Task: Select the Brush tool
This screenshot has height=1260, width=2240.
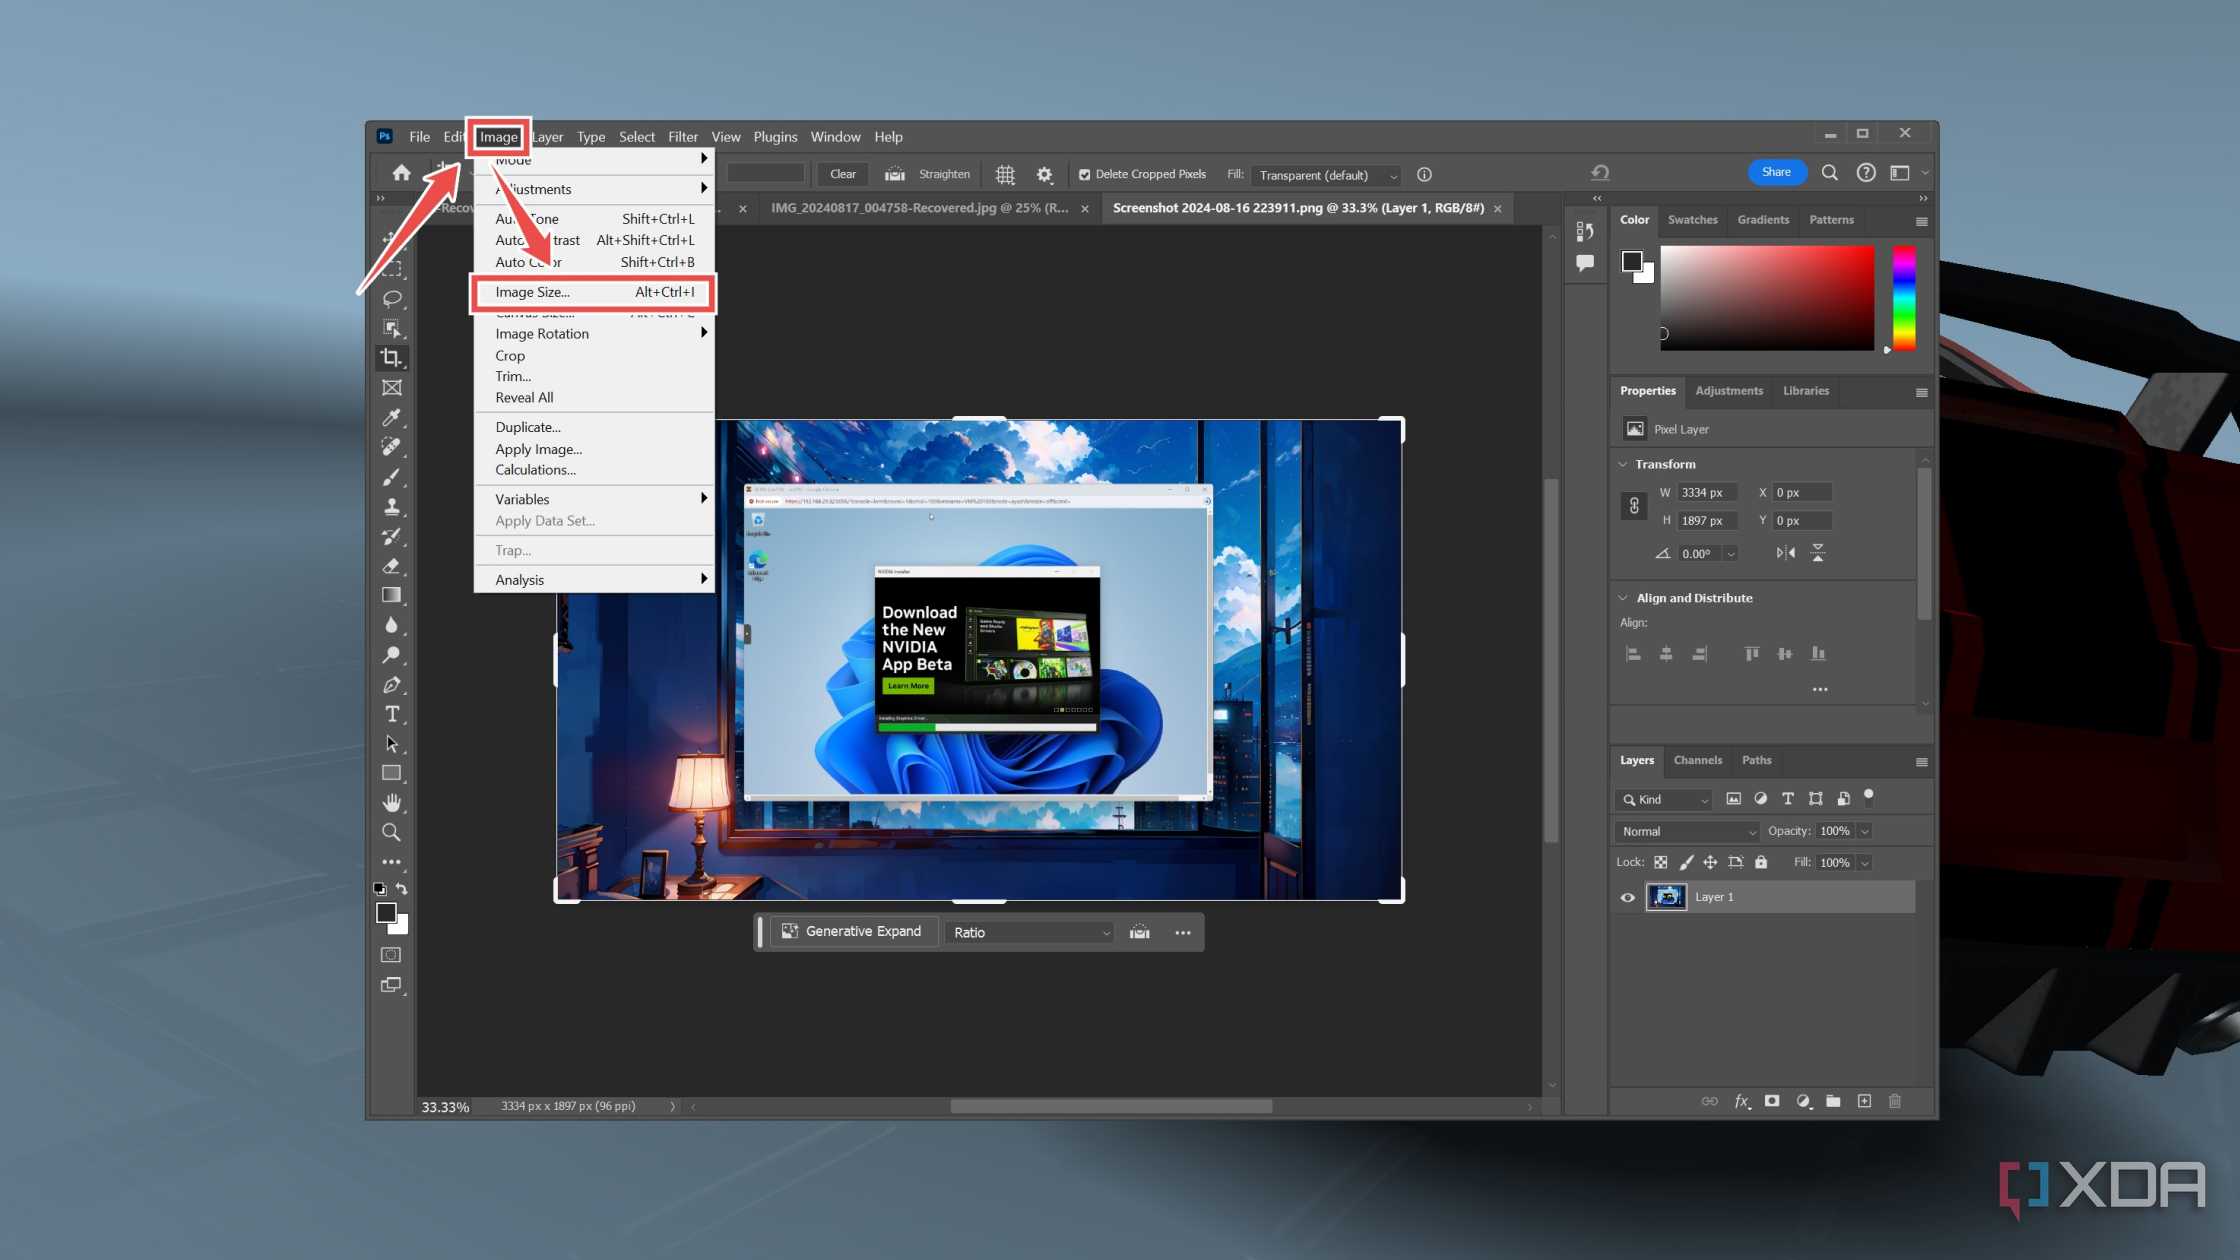Action: pyautogui.click(x=391, y=477)
